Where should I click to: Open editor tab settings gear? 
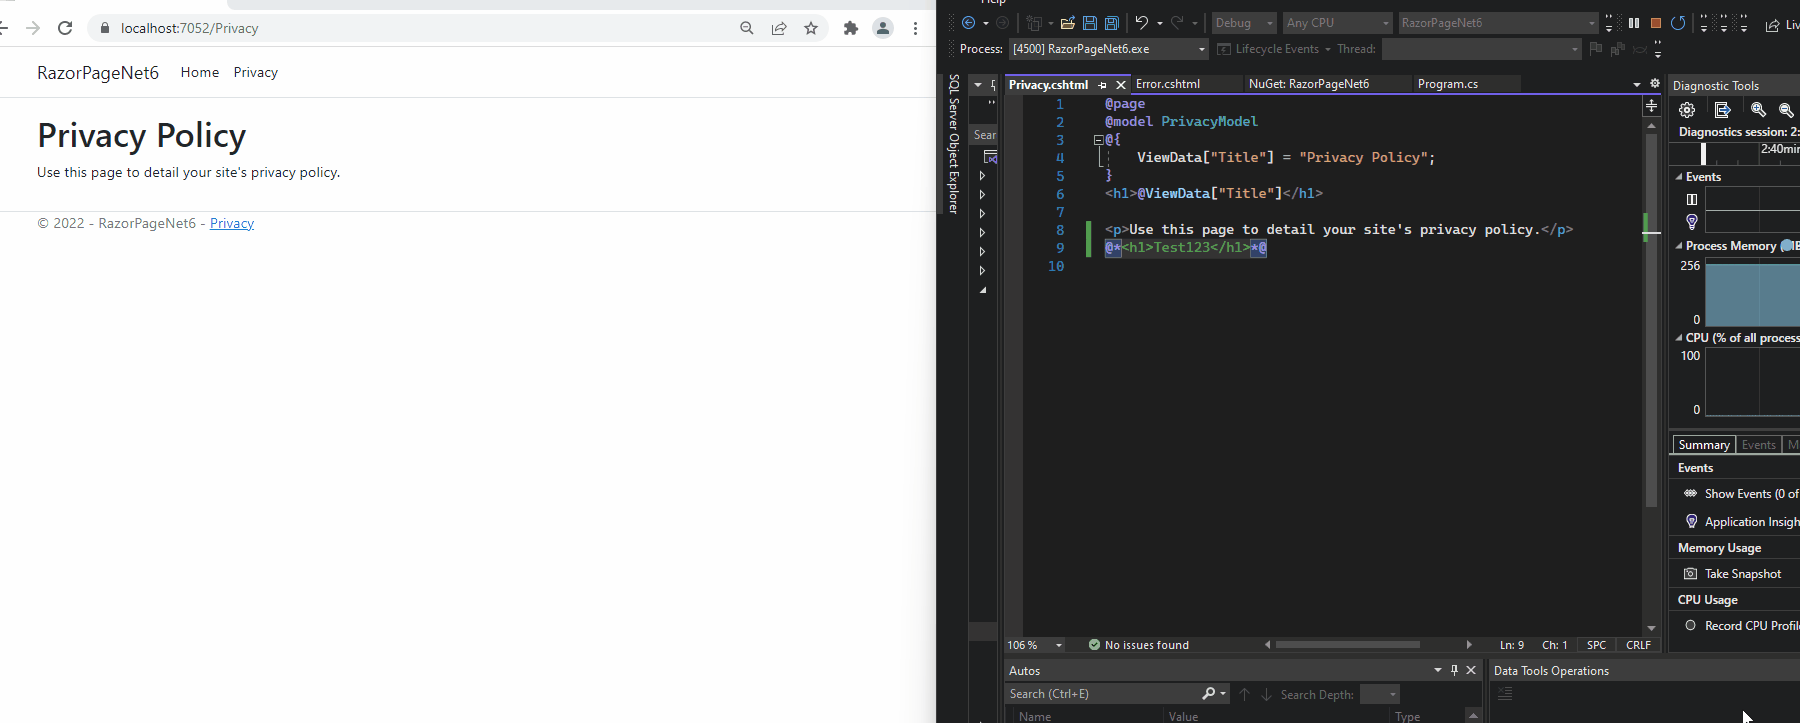click(x=1655, y=84)
